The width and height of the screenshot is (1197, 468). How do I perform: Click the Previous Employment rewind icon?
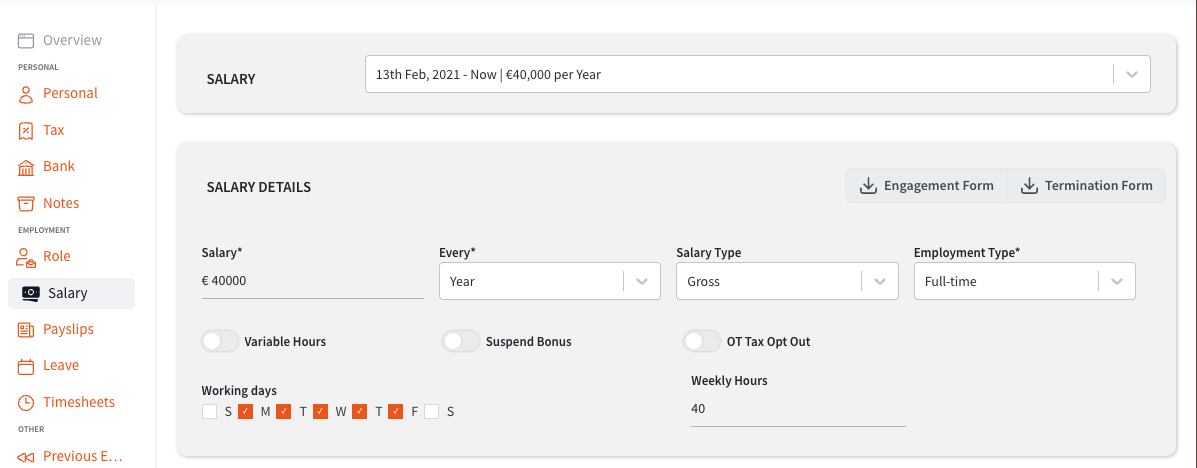[x=26, y=457]
